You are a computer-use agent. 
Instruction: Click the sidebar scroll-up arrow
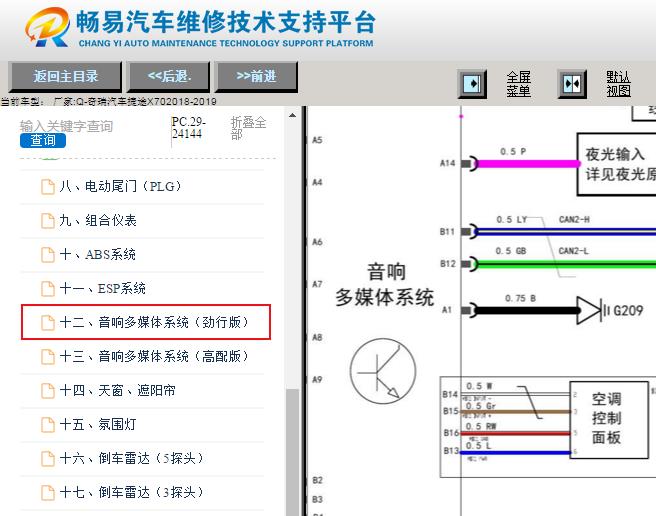pyautogui.click(x=292, y=116)
